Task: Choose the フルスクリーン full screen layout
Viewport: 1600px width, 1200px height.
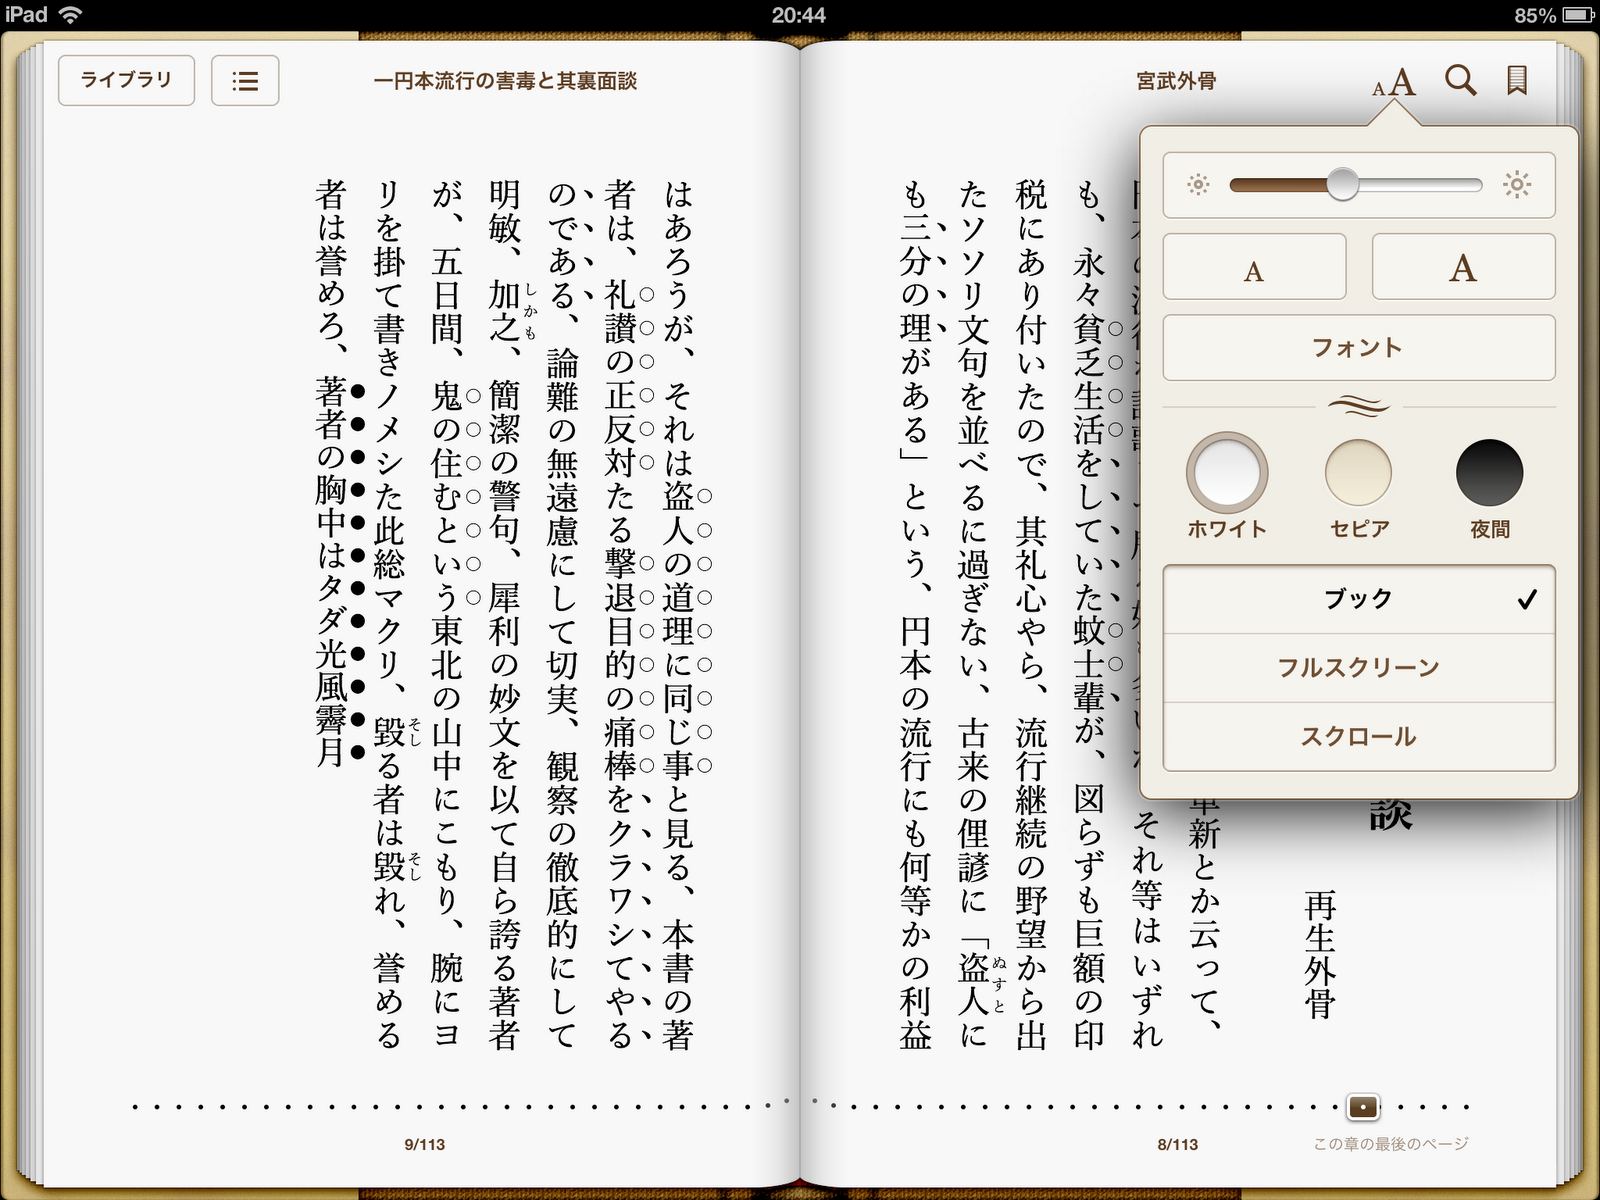Action: pos(1359,668)
